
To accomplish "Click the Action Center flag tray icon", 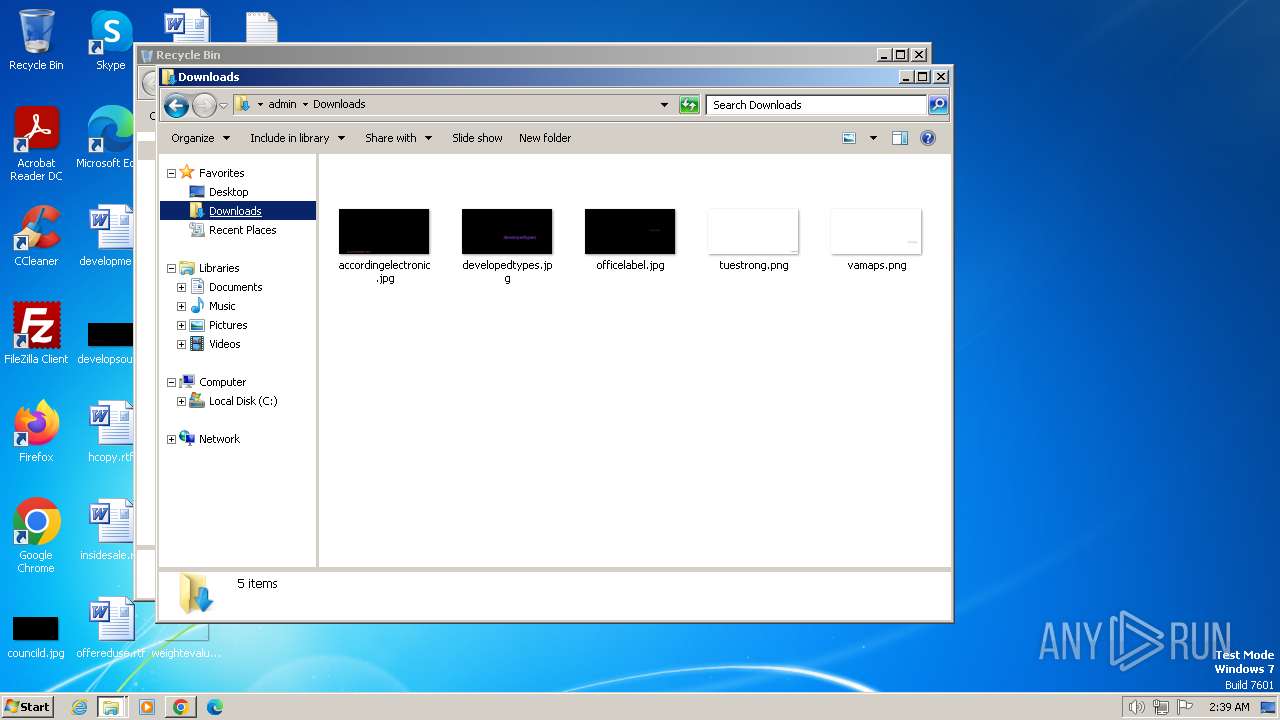I will click(1185, 707).
